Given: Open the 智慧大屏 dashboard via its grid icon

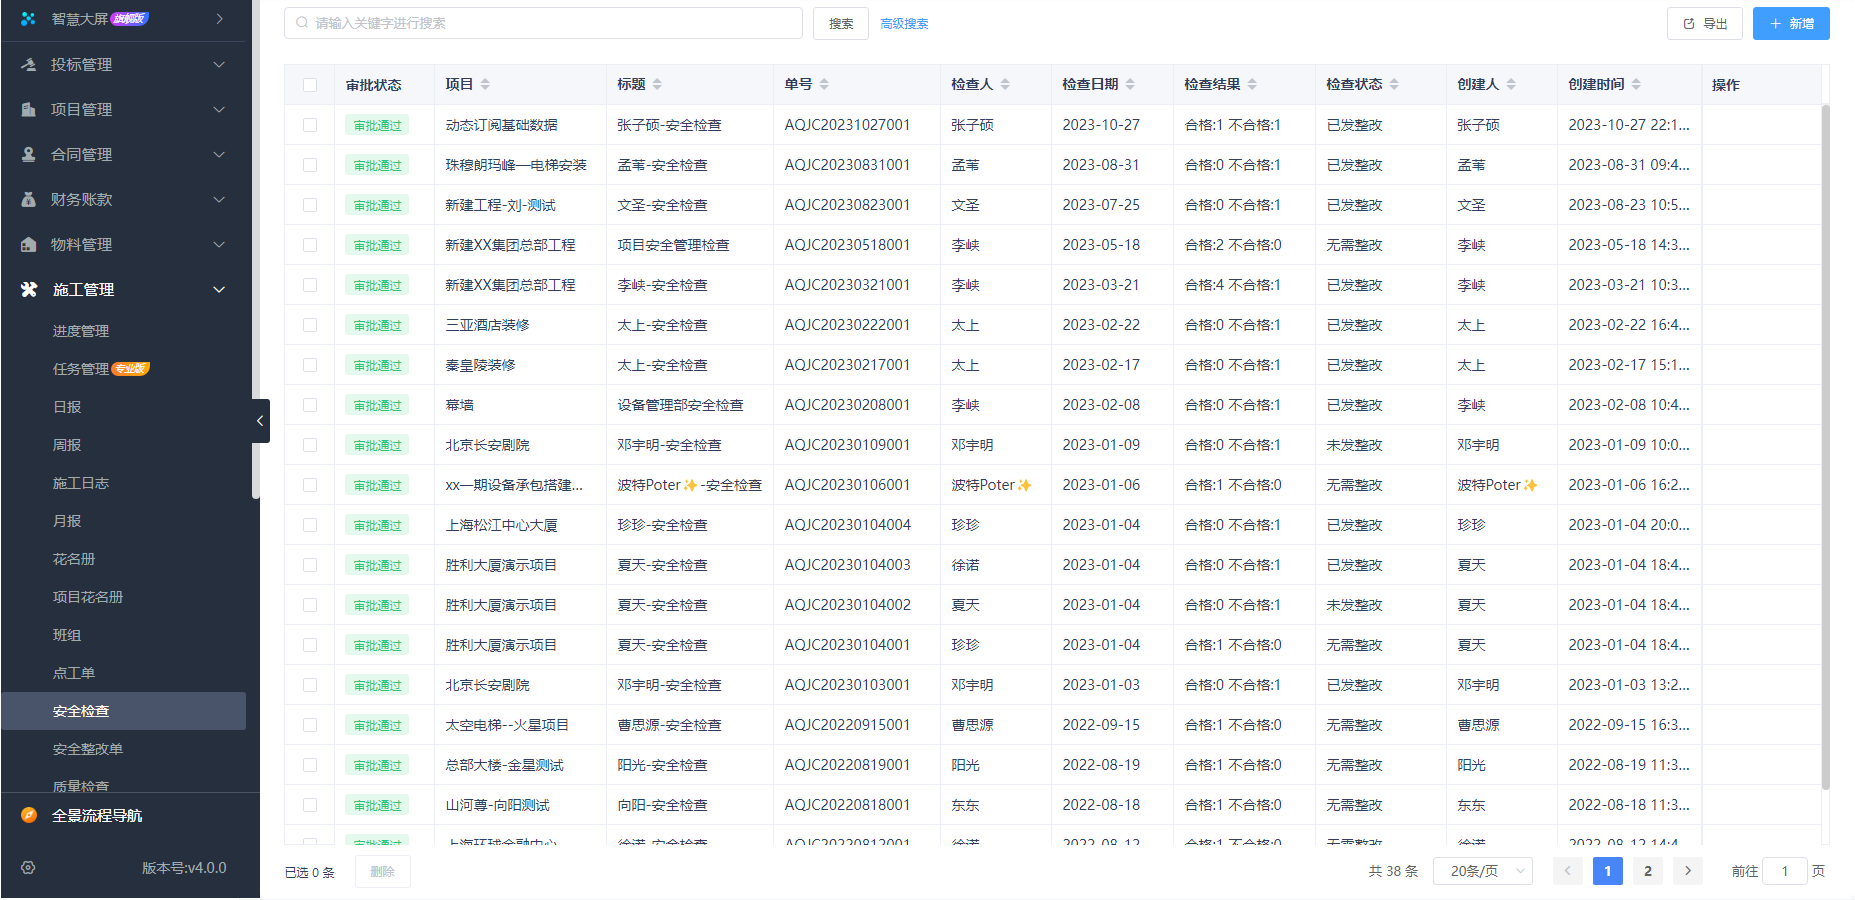Looking at the screenshot, I should click(26, 18).
